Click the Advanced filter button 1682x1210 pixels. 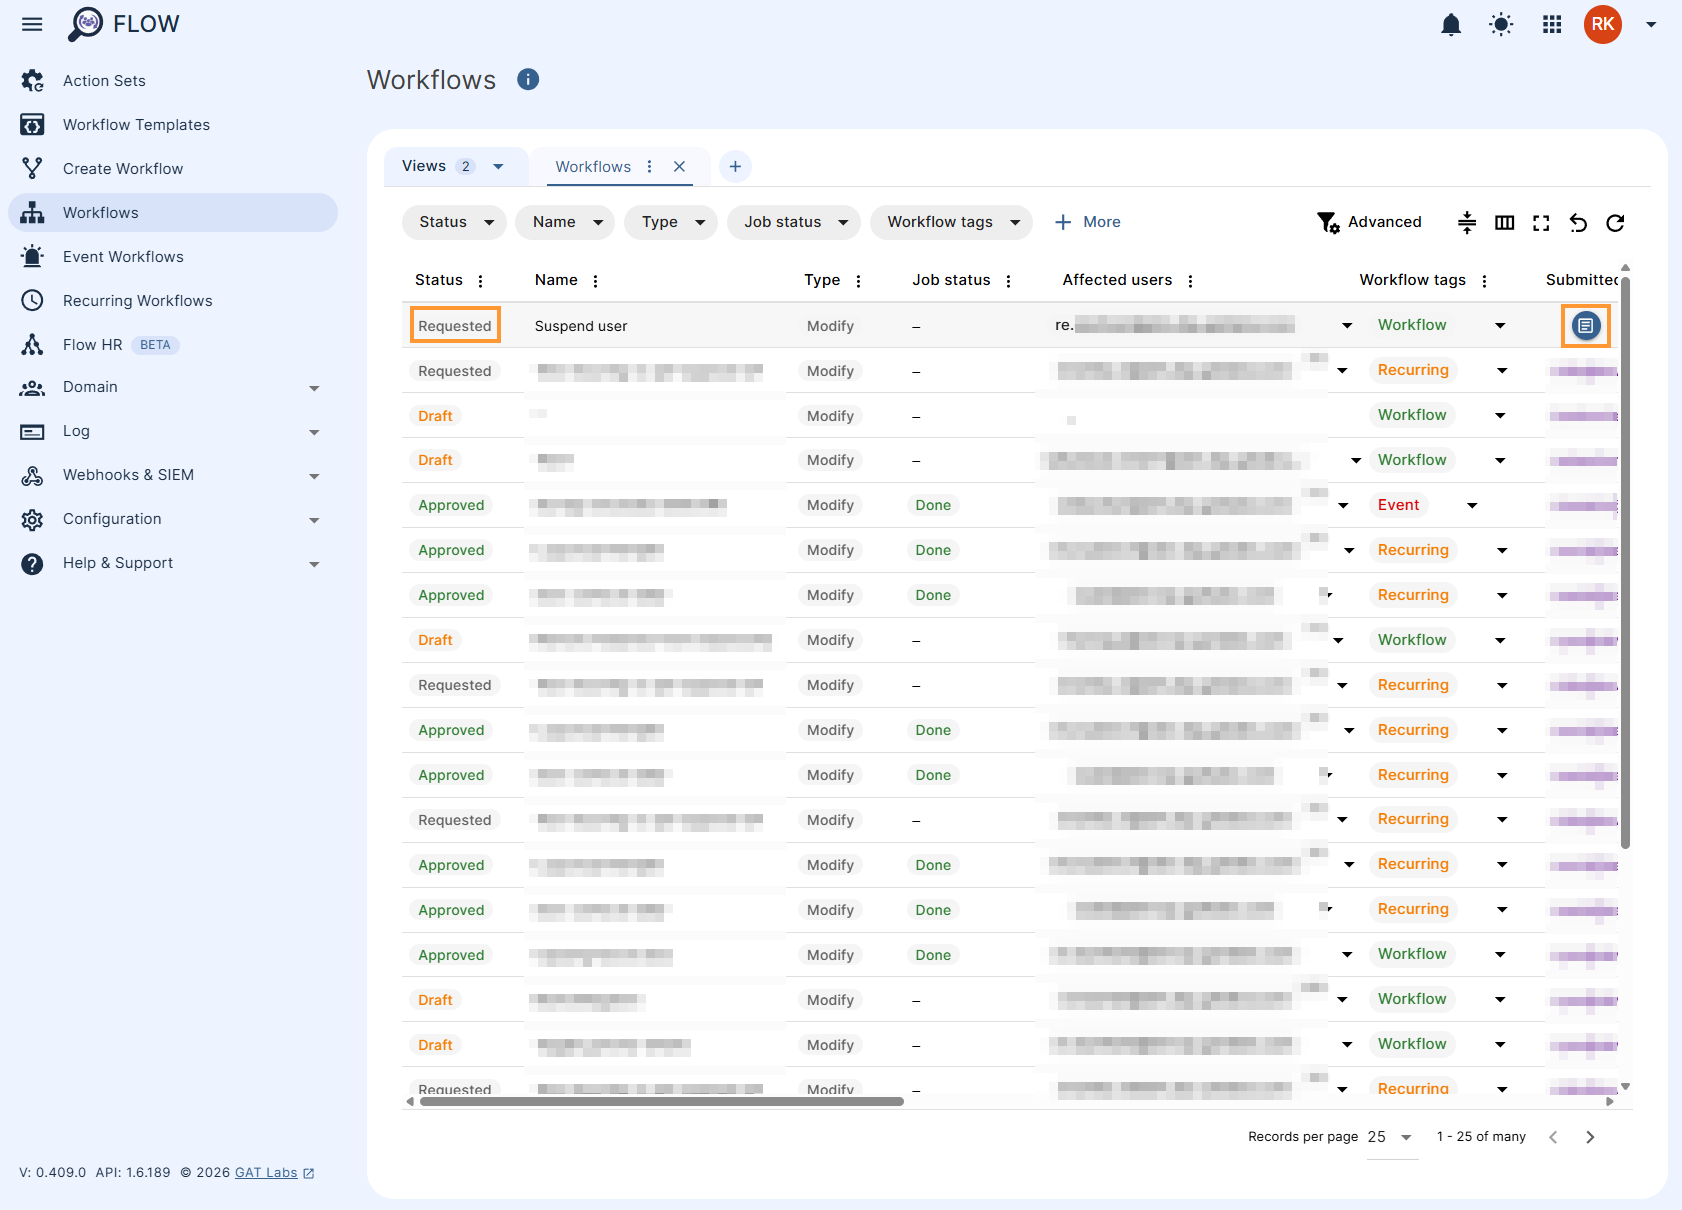click(1371, 222)
